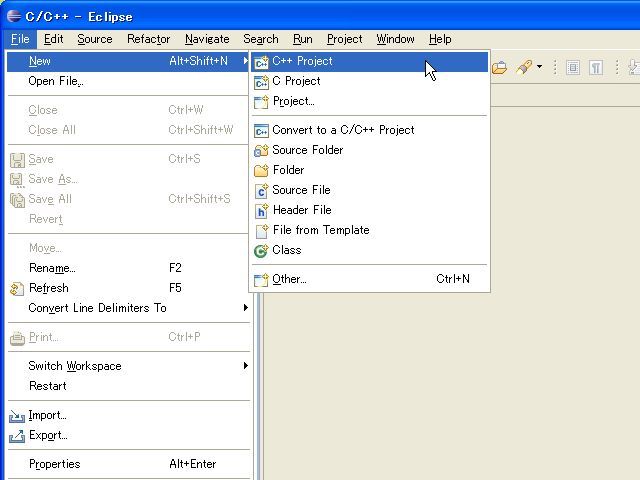Choose File from Template

coord(369,230)
